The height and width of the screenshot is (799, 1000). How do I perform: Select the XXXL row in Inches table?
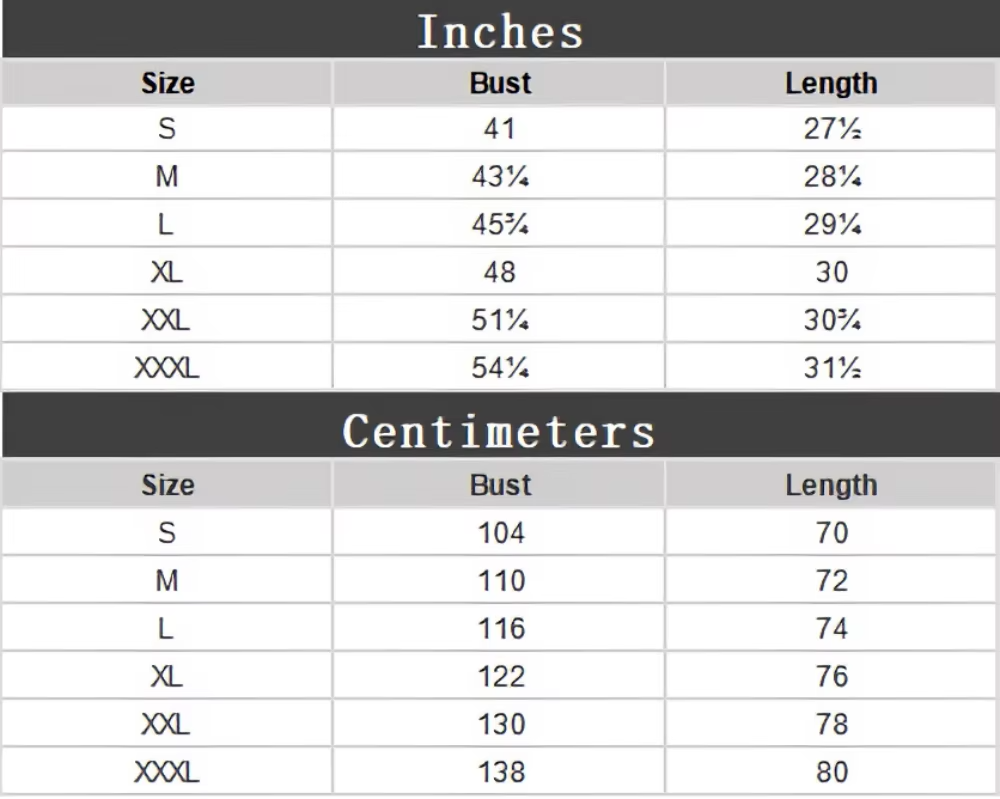499,367
